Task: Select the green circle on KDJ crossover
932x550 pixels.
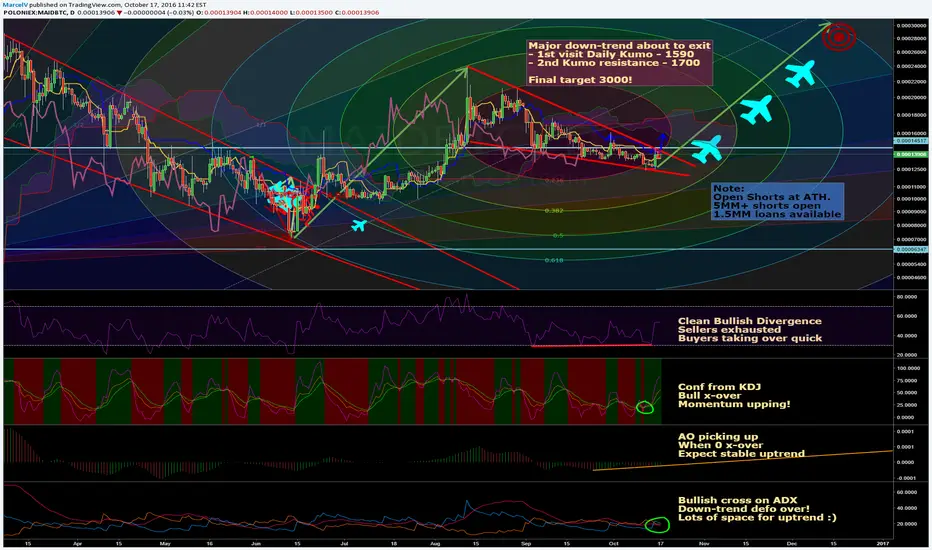Action: (645, 408)
